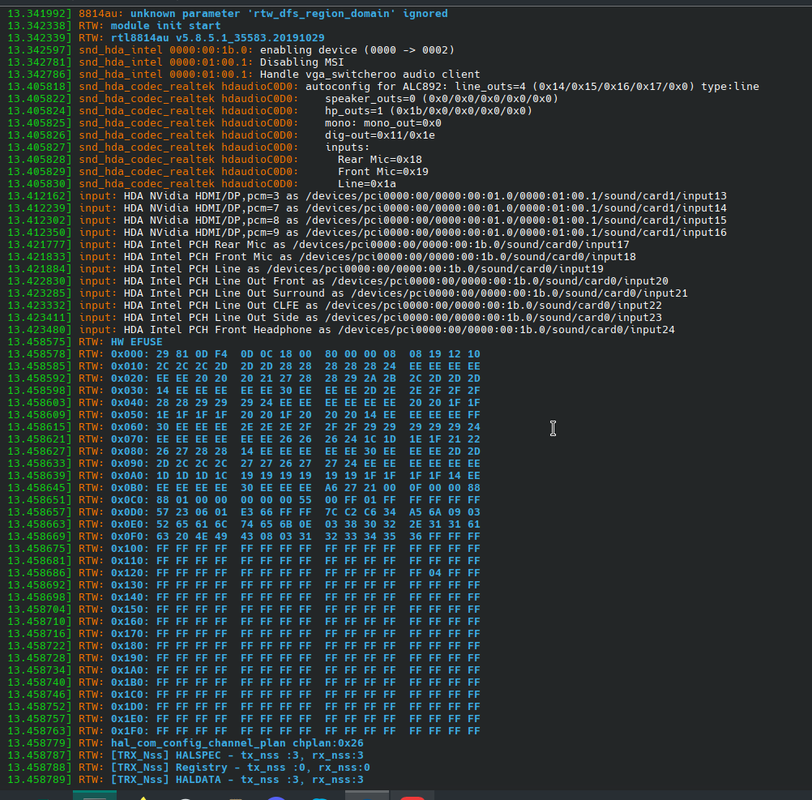812x800 pixels.
Task: Click the '04' byte in row 0x120
Action: point(435,573)
